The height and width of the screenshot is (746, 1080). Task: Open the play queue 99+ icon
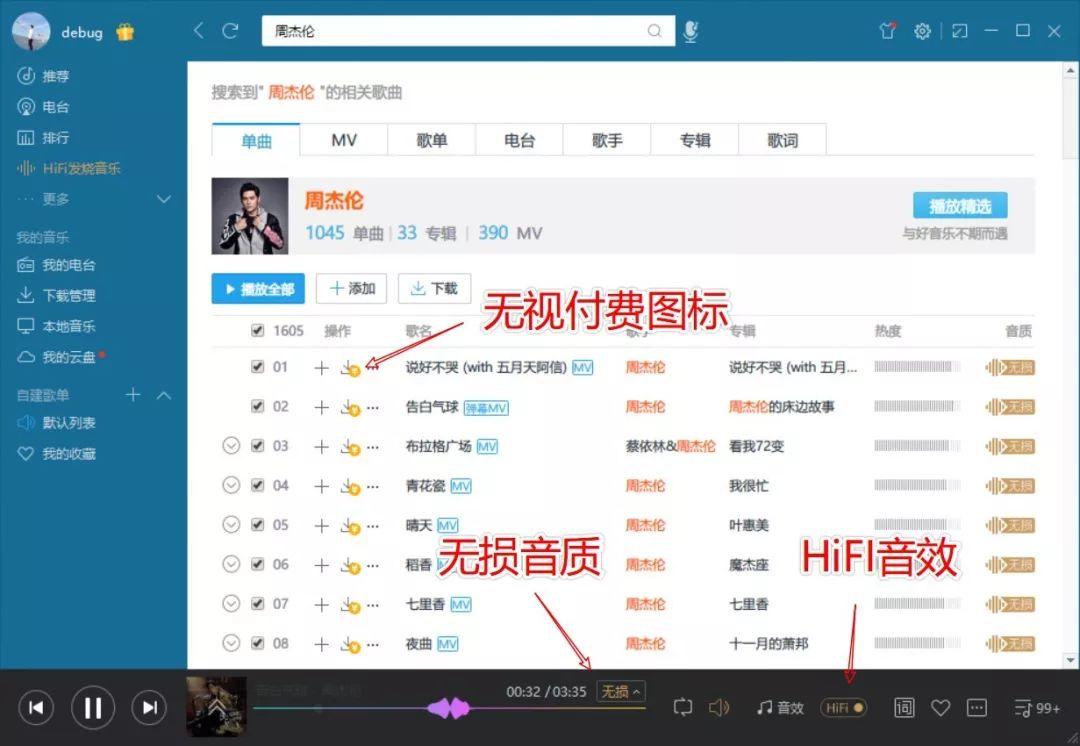1037,708
